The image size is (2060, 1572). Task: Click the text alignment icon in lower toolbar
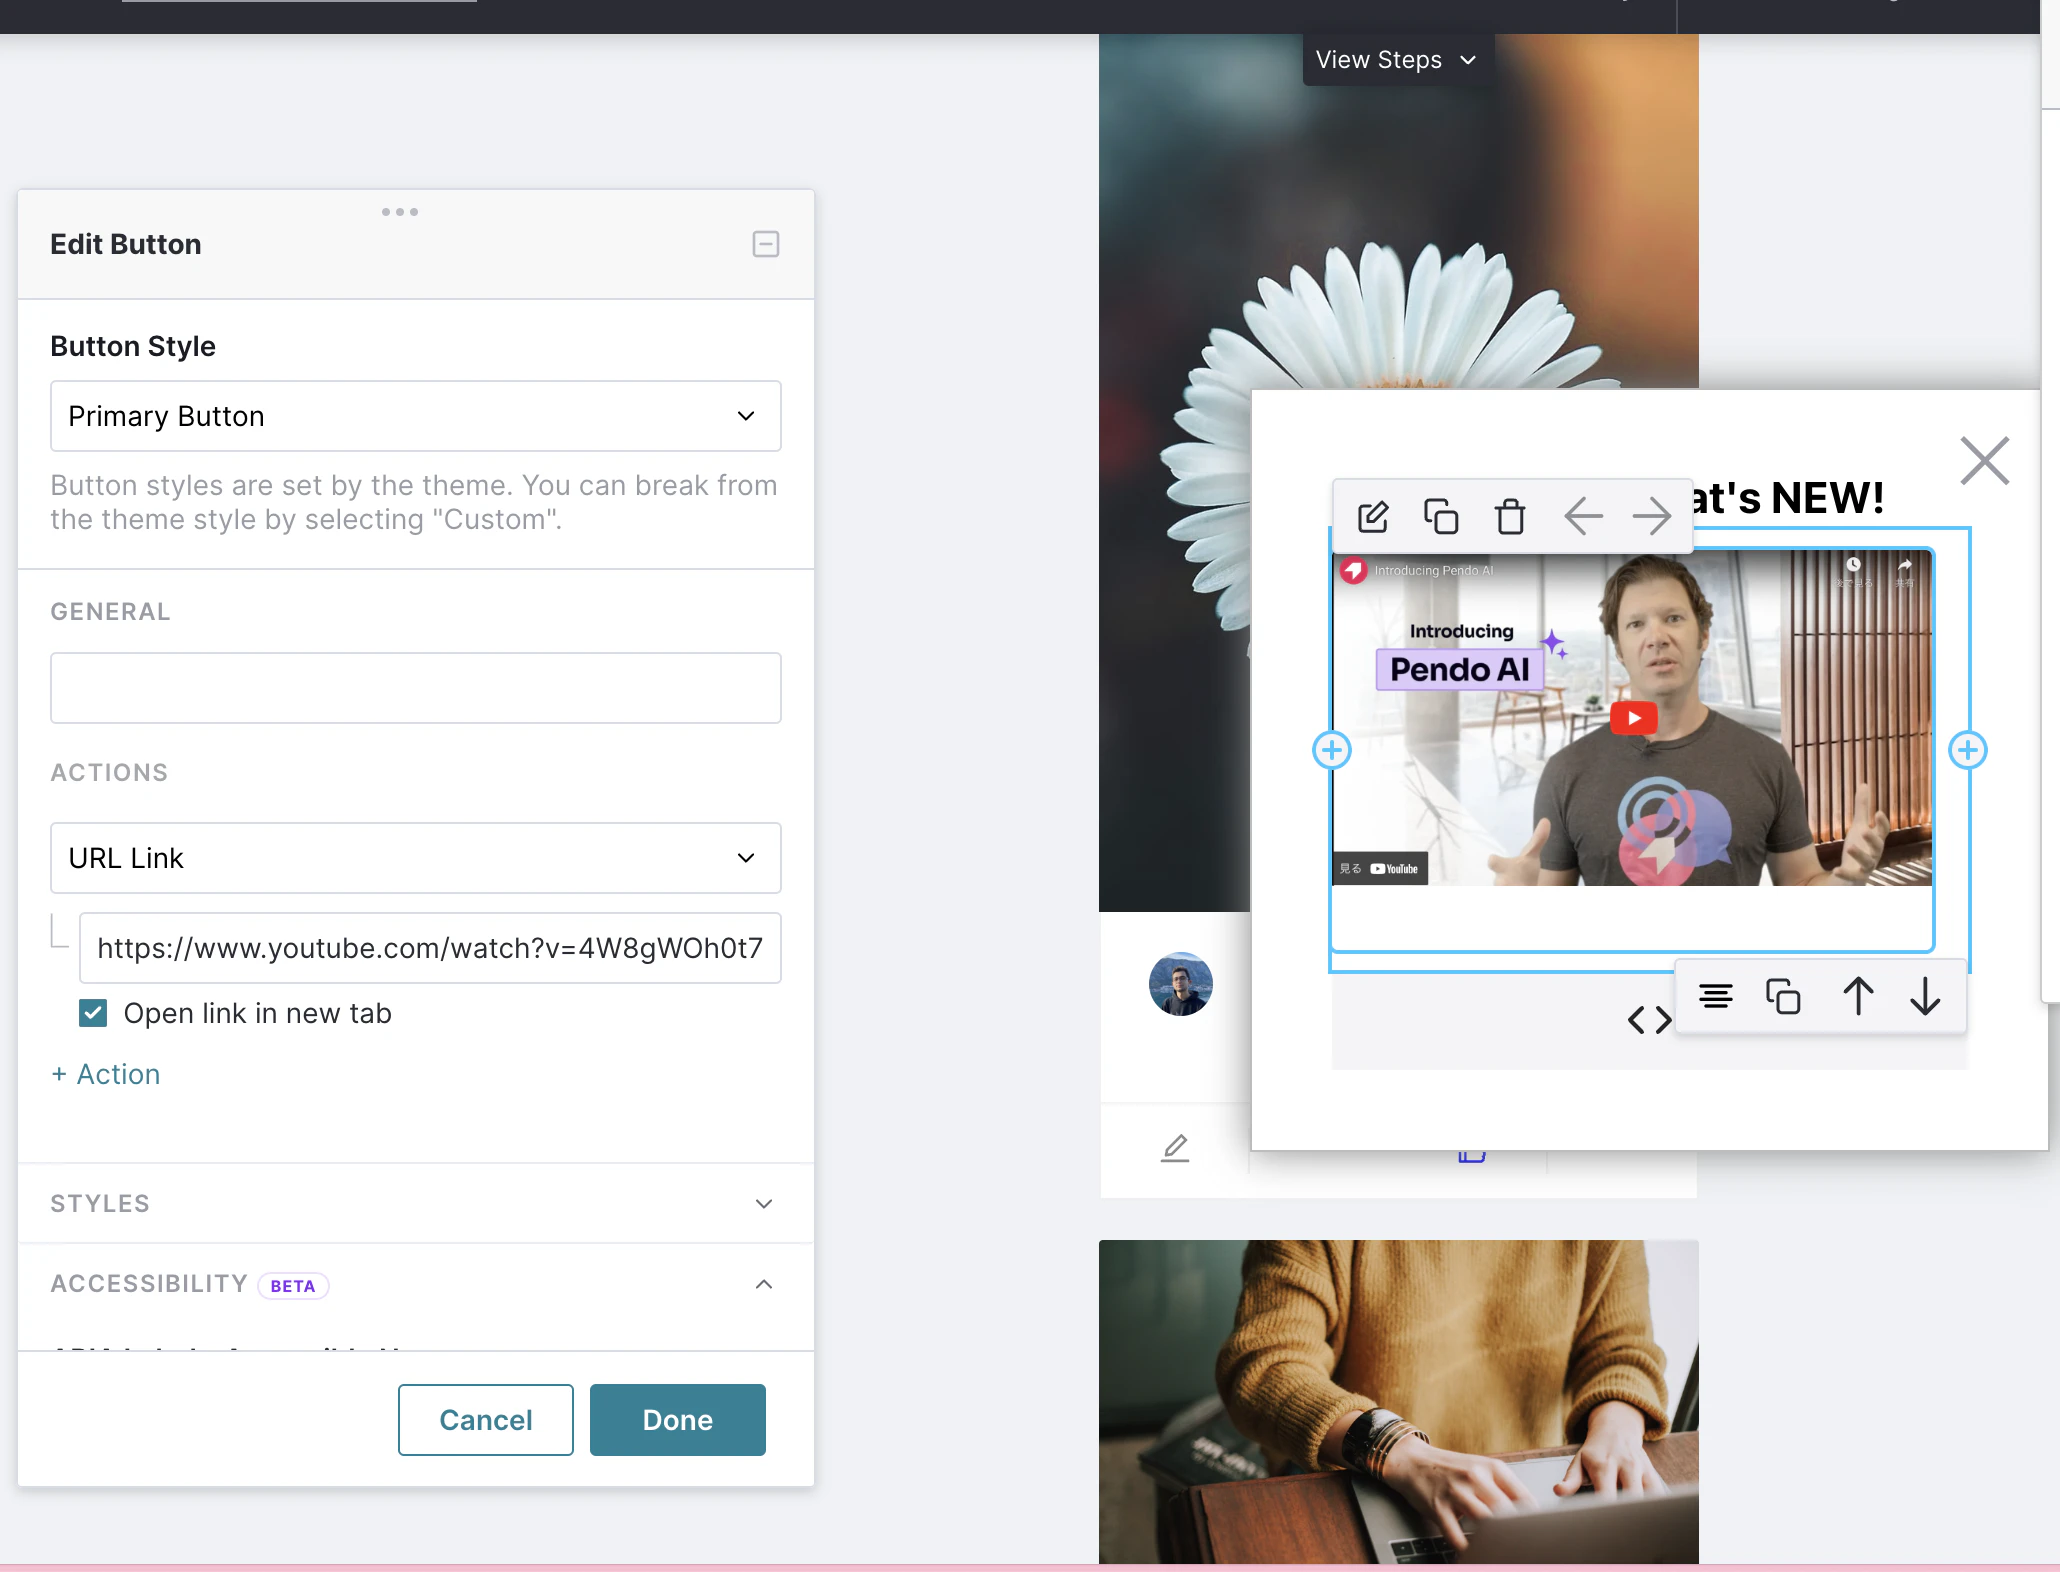[1716, 996]
